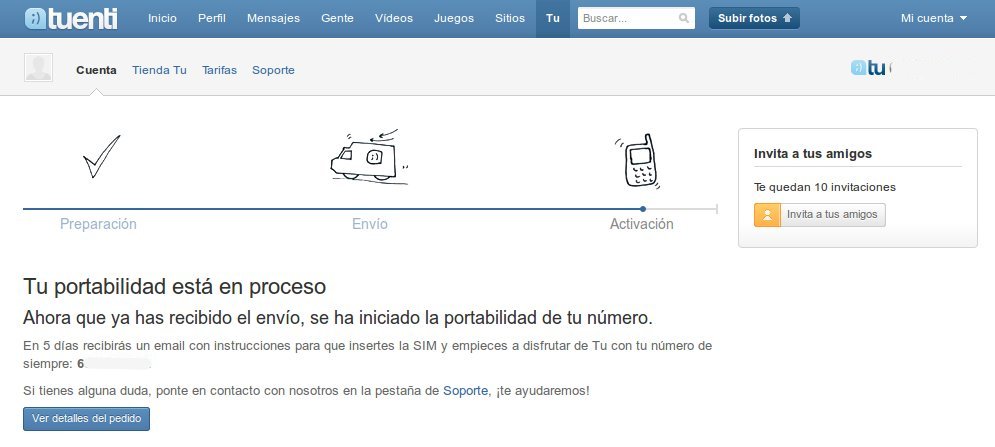The height and width of the screenshot is (447, 995).
Task: Click the orange person invite icon
Action: click(767, 215)
